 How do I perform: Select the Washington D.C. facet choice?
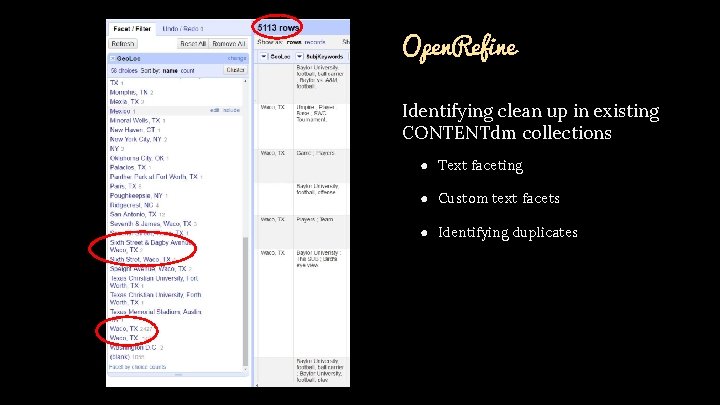point(133,348)
